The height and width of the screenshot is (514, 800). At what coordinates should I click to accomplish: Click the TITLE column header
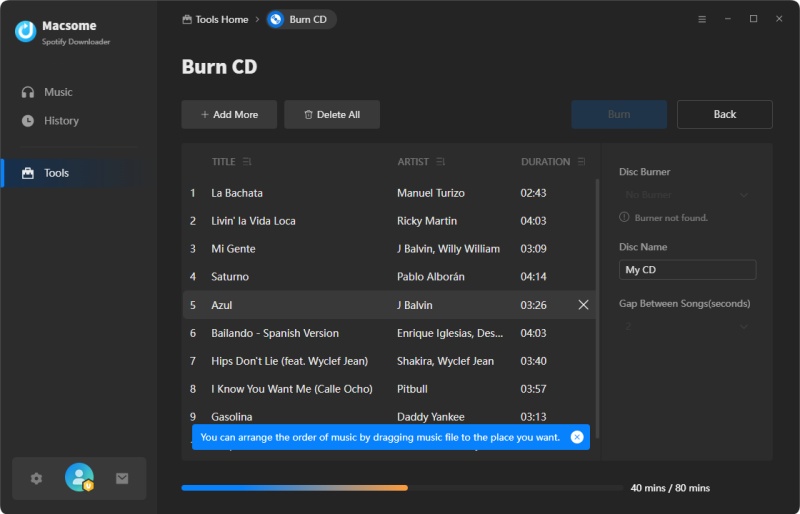click(x=223, y=162)
